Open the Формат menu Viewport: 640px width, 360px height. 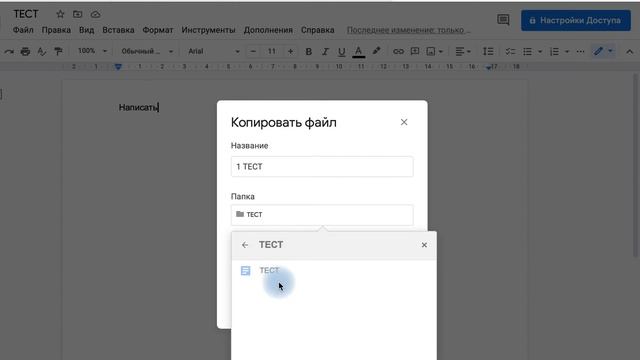pyautogui.click(x=158, y=30)
